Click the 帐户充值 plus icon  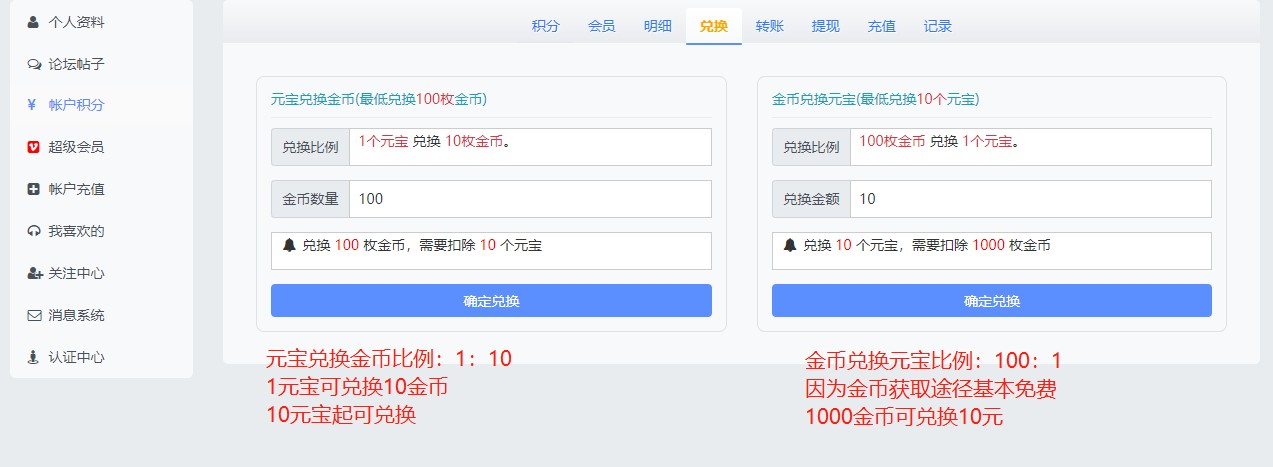coord(34,189)
